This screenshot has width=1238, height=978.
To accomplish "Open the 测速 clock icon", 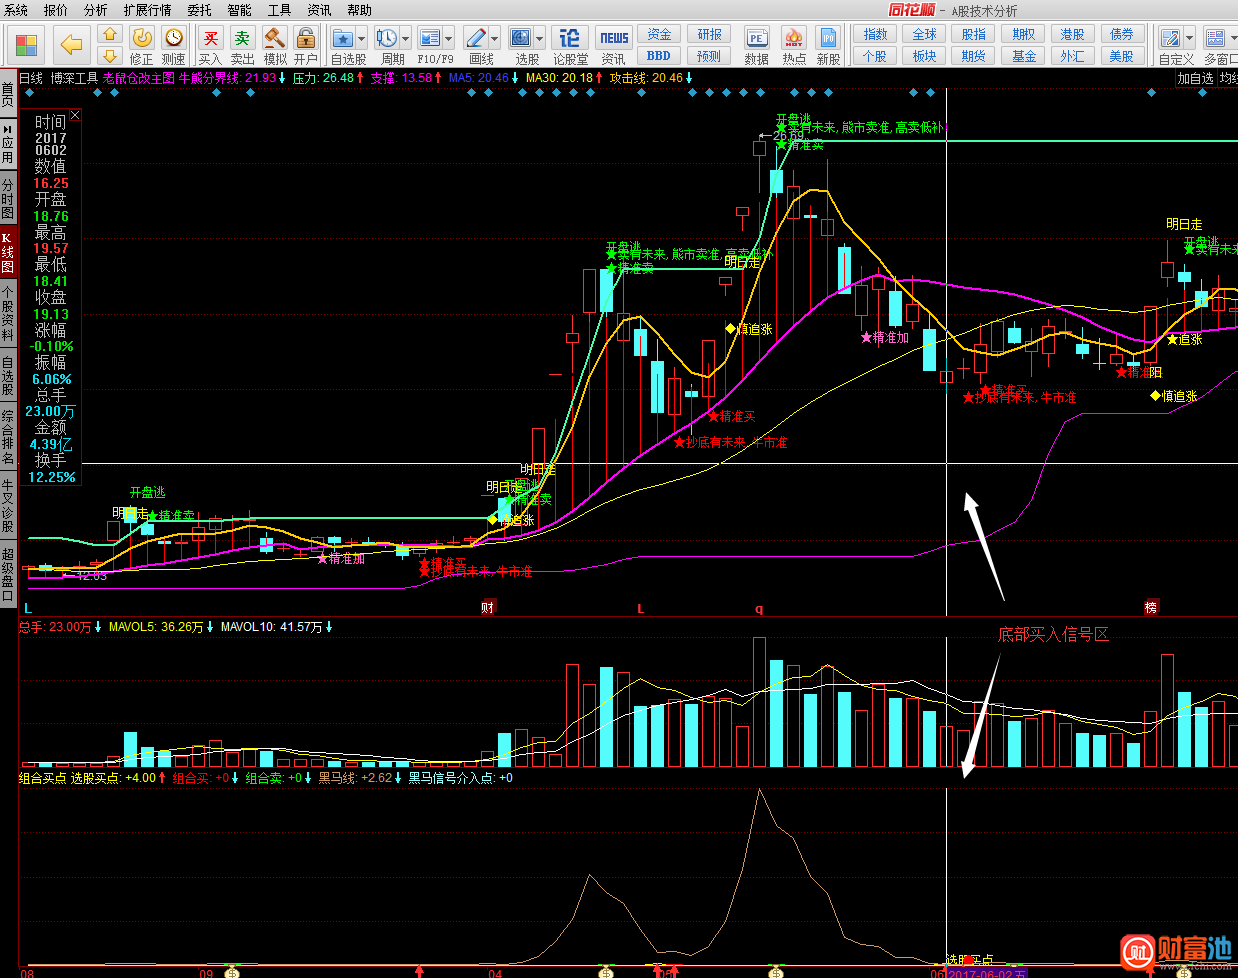I will coord(174,38).
